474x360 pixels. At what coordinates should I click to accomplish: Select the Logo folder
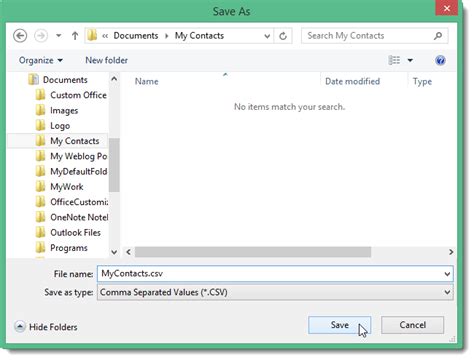pos(60,126)
